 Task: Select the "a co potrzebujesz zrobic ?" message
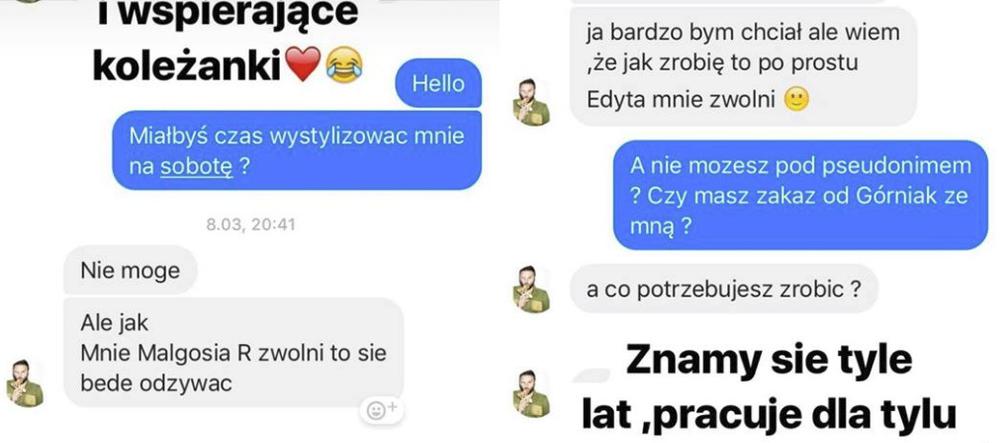point(724,289)
